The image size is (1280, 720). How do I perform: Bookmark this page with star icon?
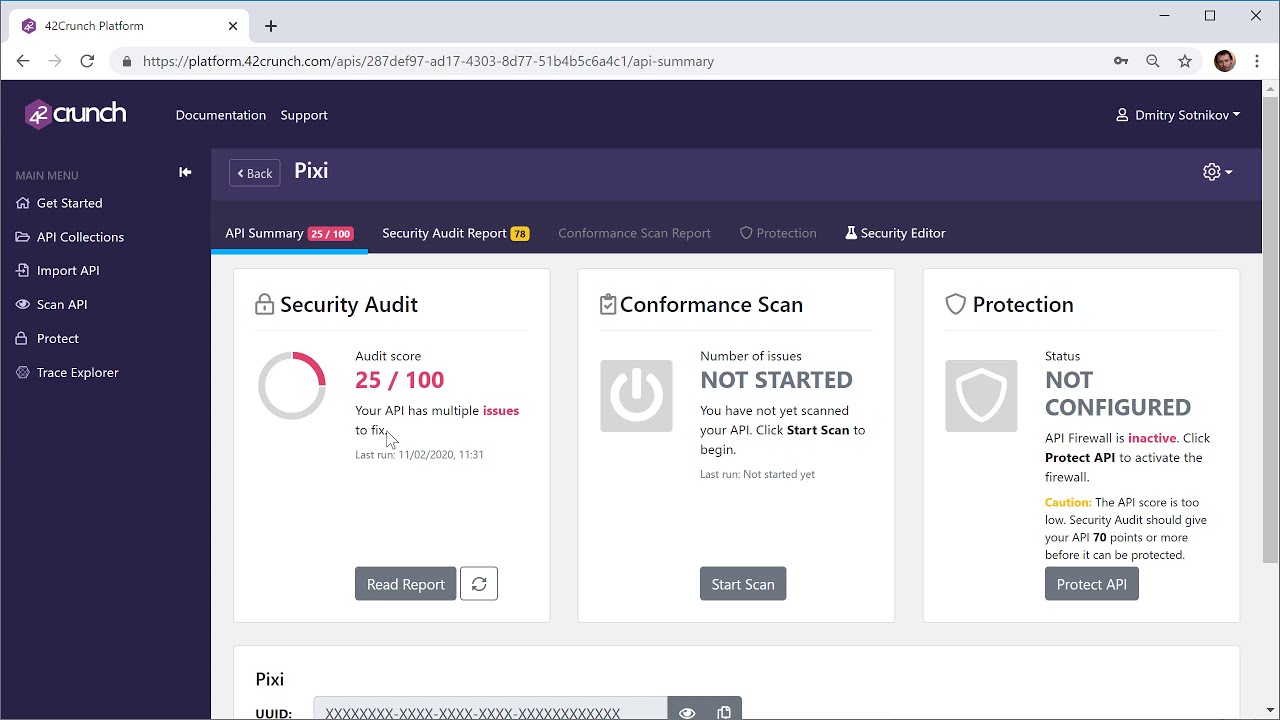click(1185, 61)
